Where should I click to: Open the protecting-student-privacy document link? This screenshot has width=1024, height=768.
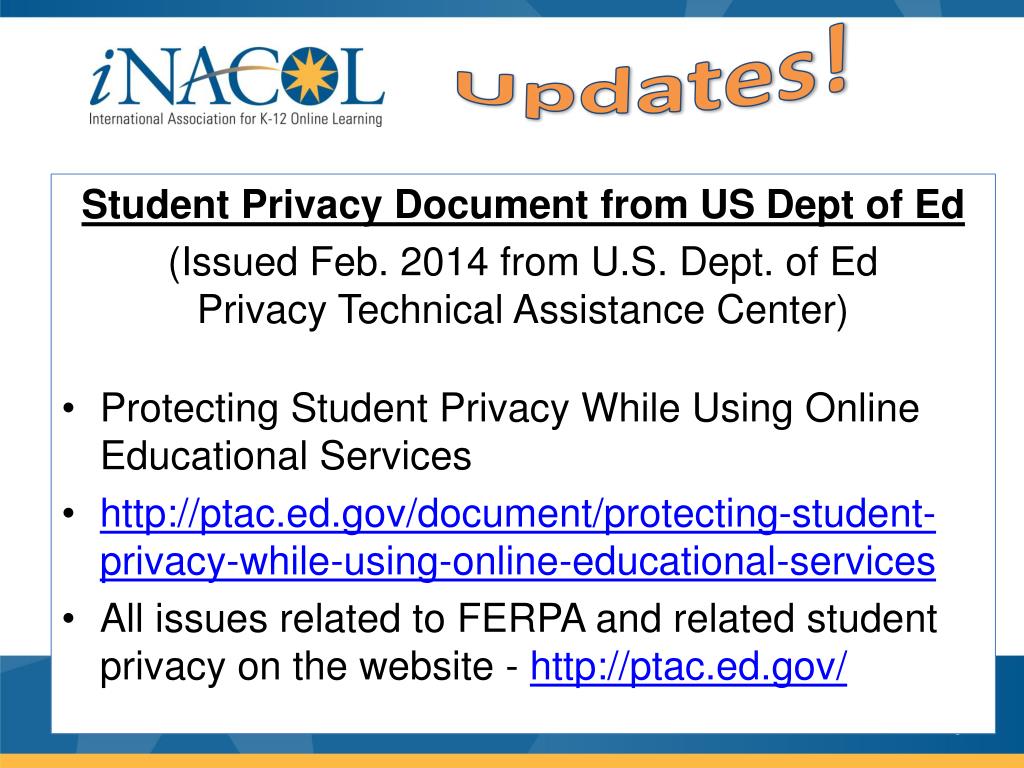tap(518, 539)
